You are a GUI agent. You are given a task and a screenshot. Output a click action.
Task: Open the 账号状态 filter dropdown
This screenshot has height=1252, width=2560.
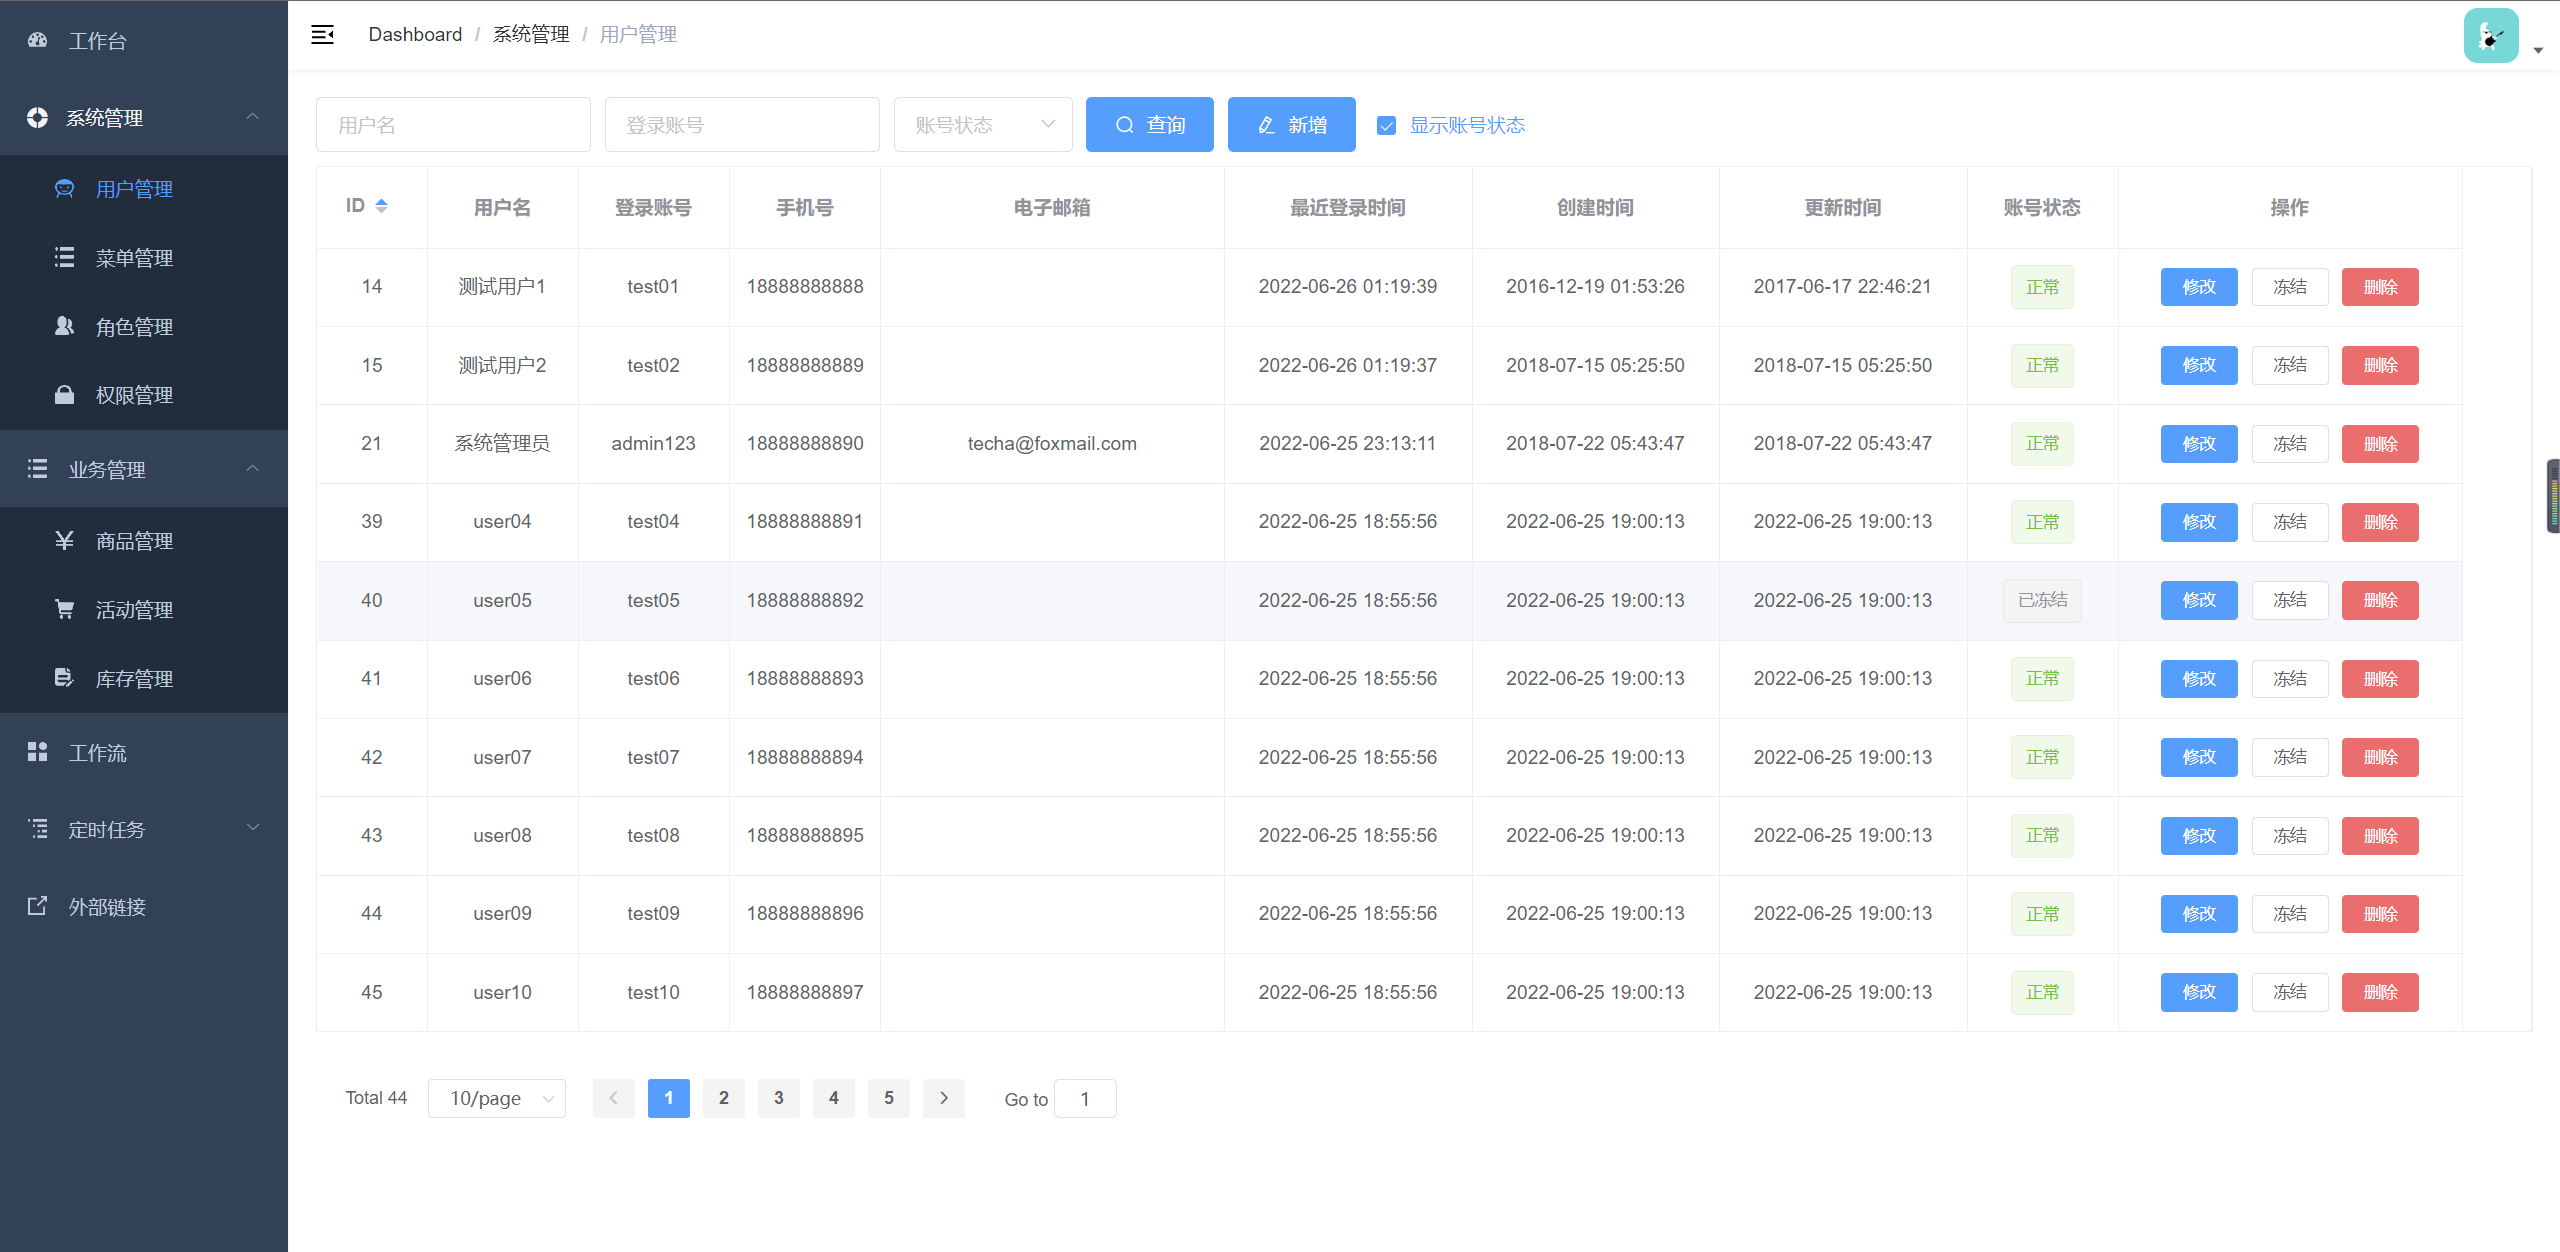pos(982,125)
